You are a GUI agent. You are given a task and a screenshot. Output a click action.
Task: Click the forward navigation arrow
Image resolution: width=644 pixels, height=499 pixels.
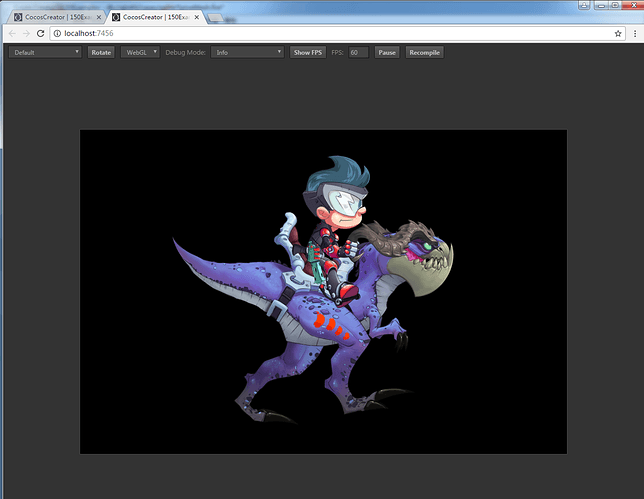pyautogui.click(x=26, y=33)
